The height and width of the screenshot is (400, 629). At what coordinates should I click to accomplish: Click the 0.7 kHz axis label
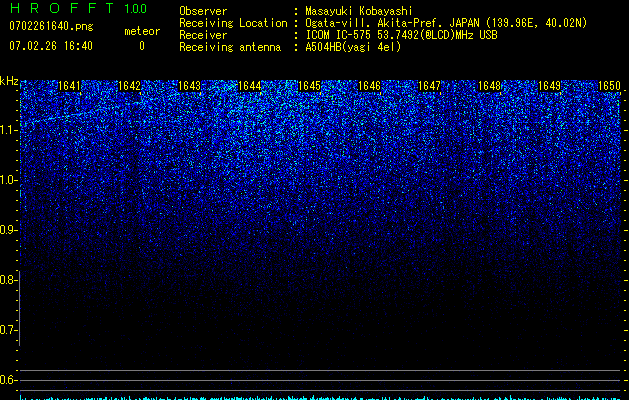click(x=8, y=330)
